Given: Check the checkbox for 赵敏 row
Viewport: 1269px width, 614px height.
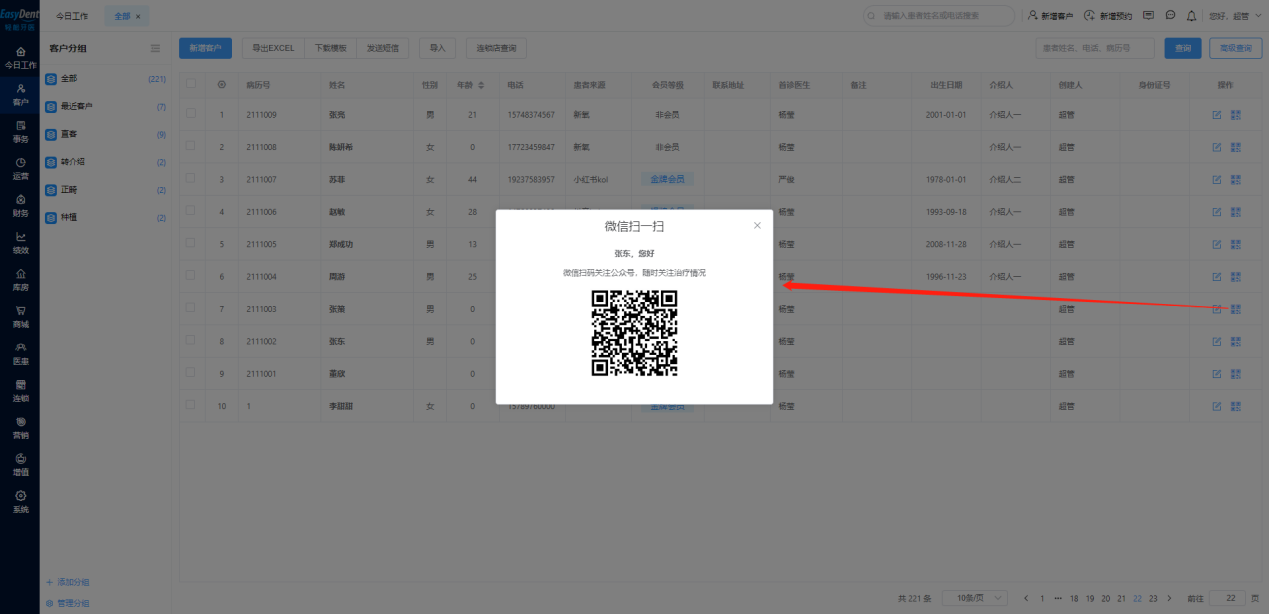Looking at the screenshot, I should coord(191,212).
